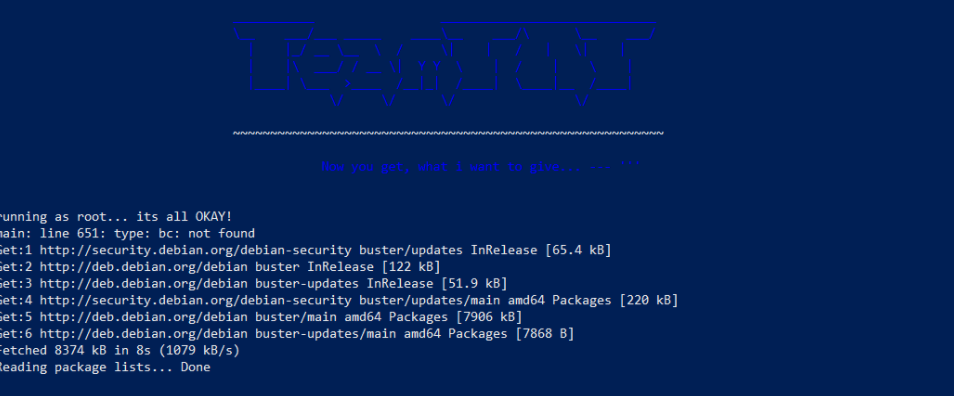This screenshot has width=954, height=396.
Task: Click the tilde separator line under the banner
Action: tap(448, 133)
